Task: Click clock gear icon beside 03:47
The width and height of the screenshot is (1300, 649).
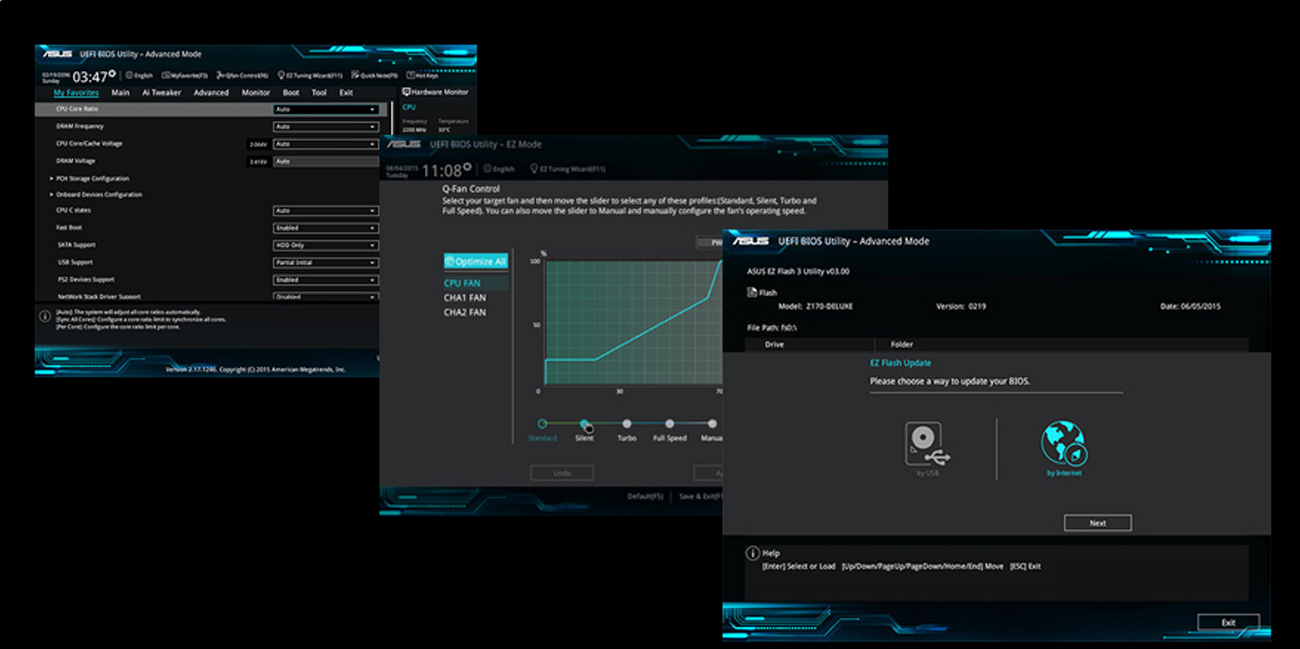Action: click(112, 73)
